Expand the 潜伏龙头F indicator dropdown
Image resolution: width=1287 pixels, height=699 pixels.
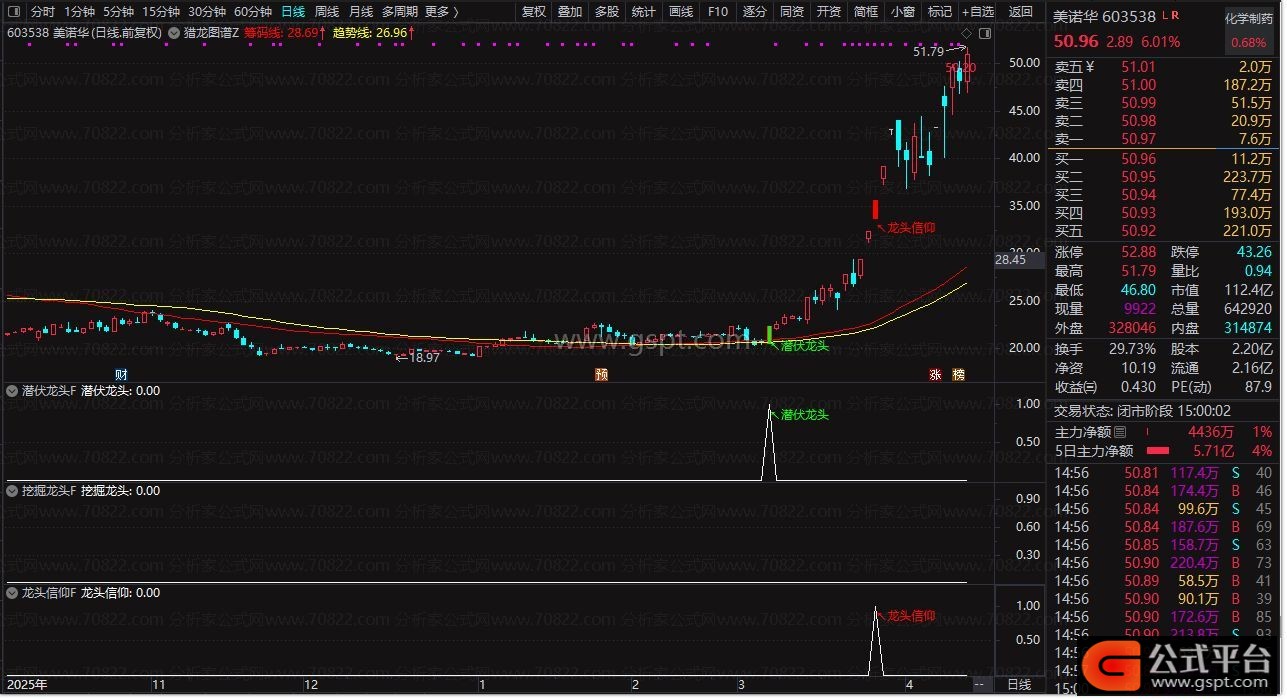pyautogui.click(x=12, y=391)
